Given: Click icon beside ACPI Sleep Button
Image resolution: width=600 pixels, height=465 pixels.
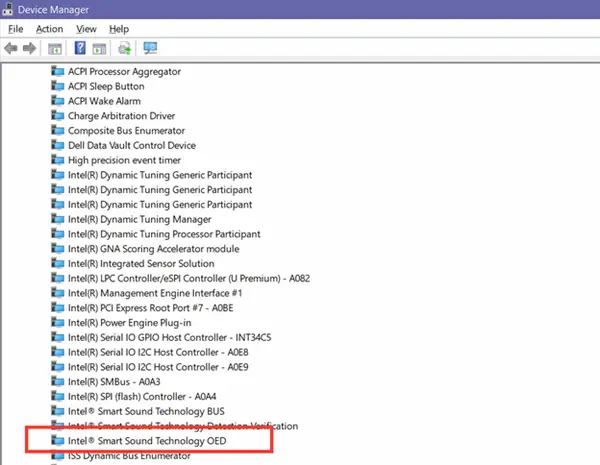Looking at the screenshot, I should tap(58, 86).
